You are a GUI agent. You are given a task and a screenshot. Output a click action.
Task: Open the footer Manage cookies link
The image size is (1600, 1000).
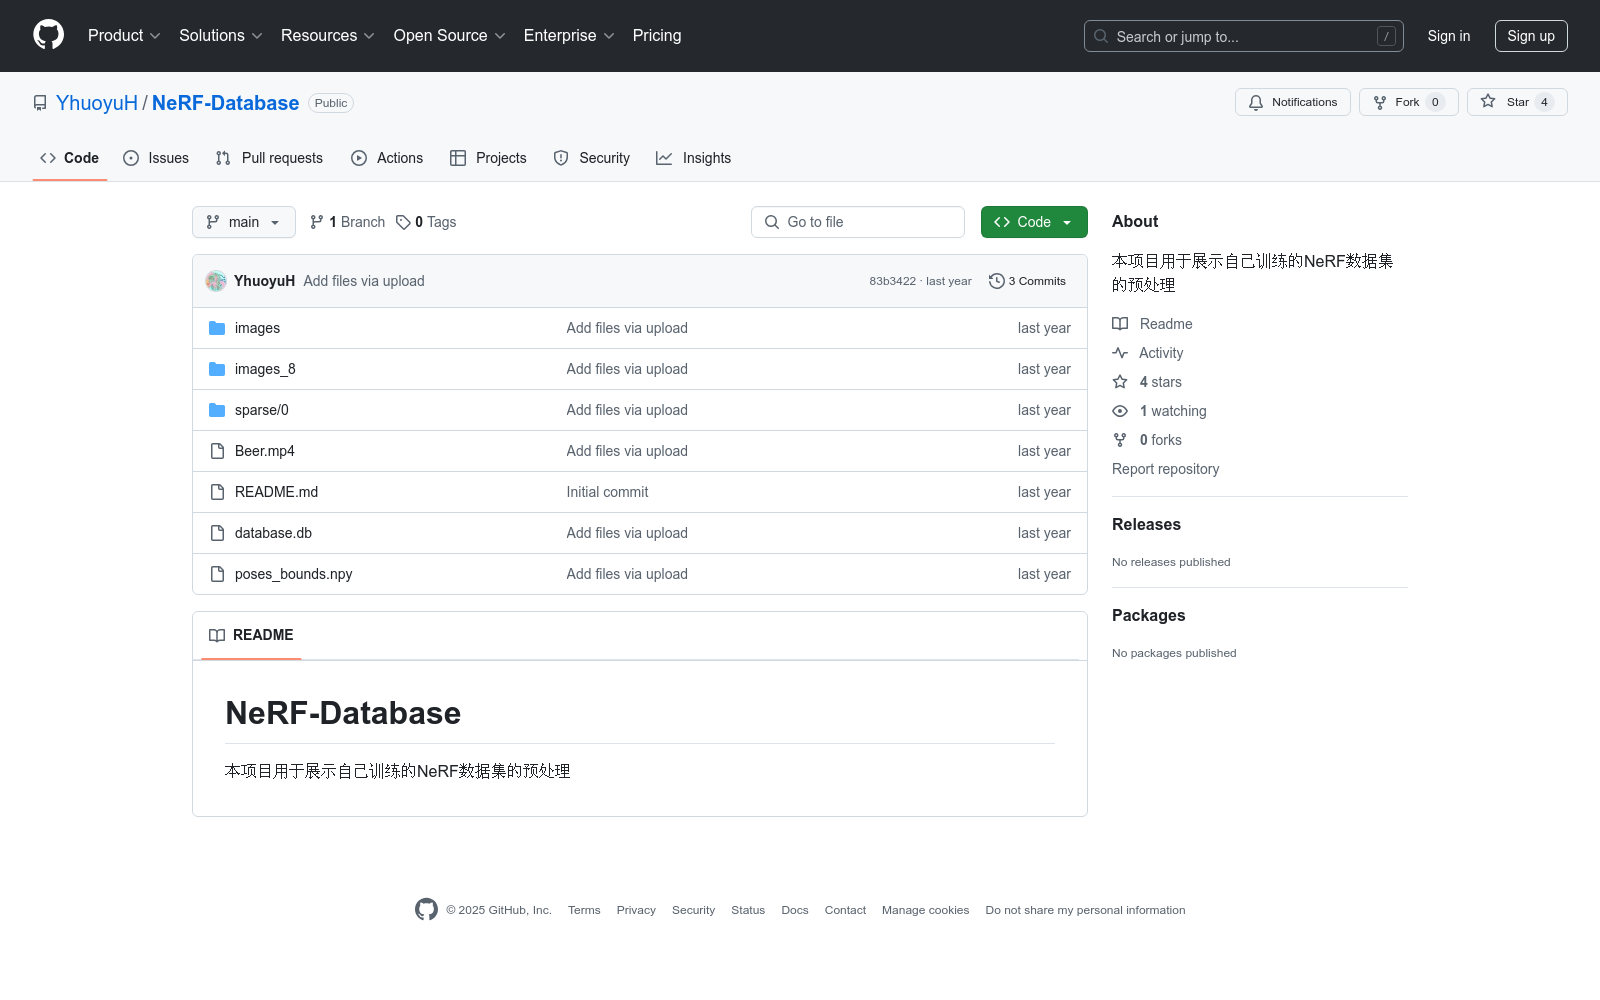[925, 910]
